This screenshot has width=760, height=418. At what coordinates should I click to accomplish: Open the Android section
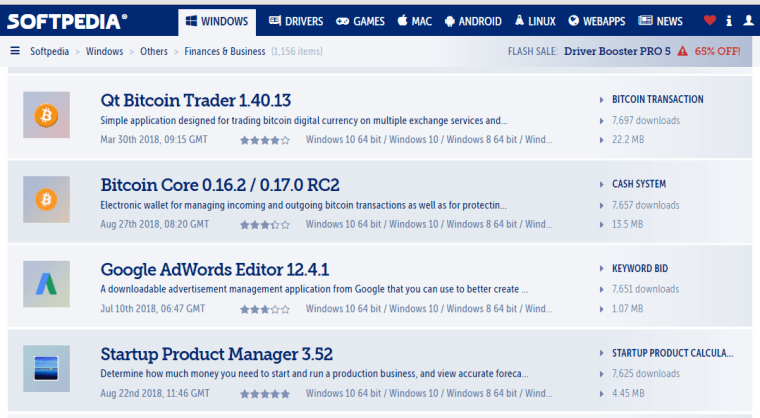[x=473, y=21]
